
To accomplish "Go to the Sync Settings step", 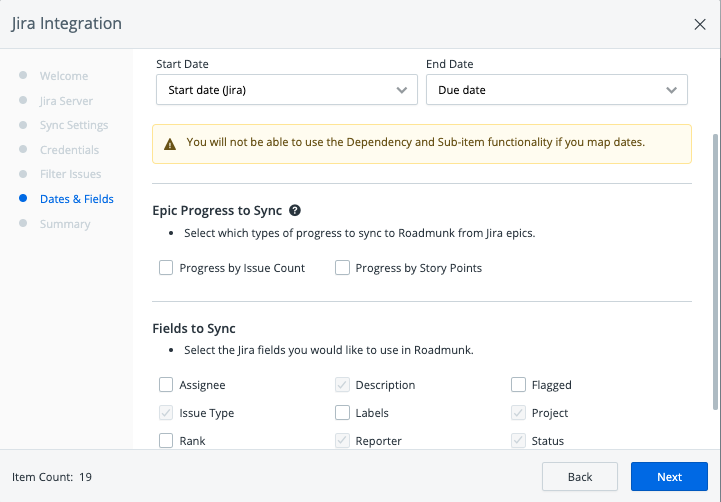I will click(x=74, y=125).
